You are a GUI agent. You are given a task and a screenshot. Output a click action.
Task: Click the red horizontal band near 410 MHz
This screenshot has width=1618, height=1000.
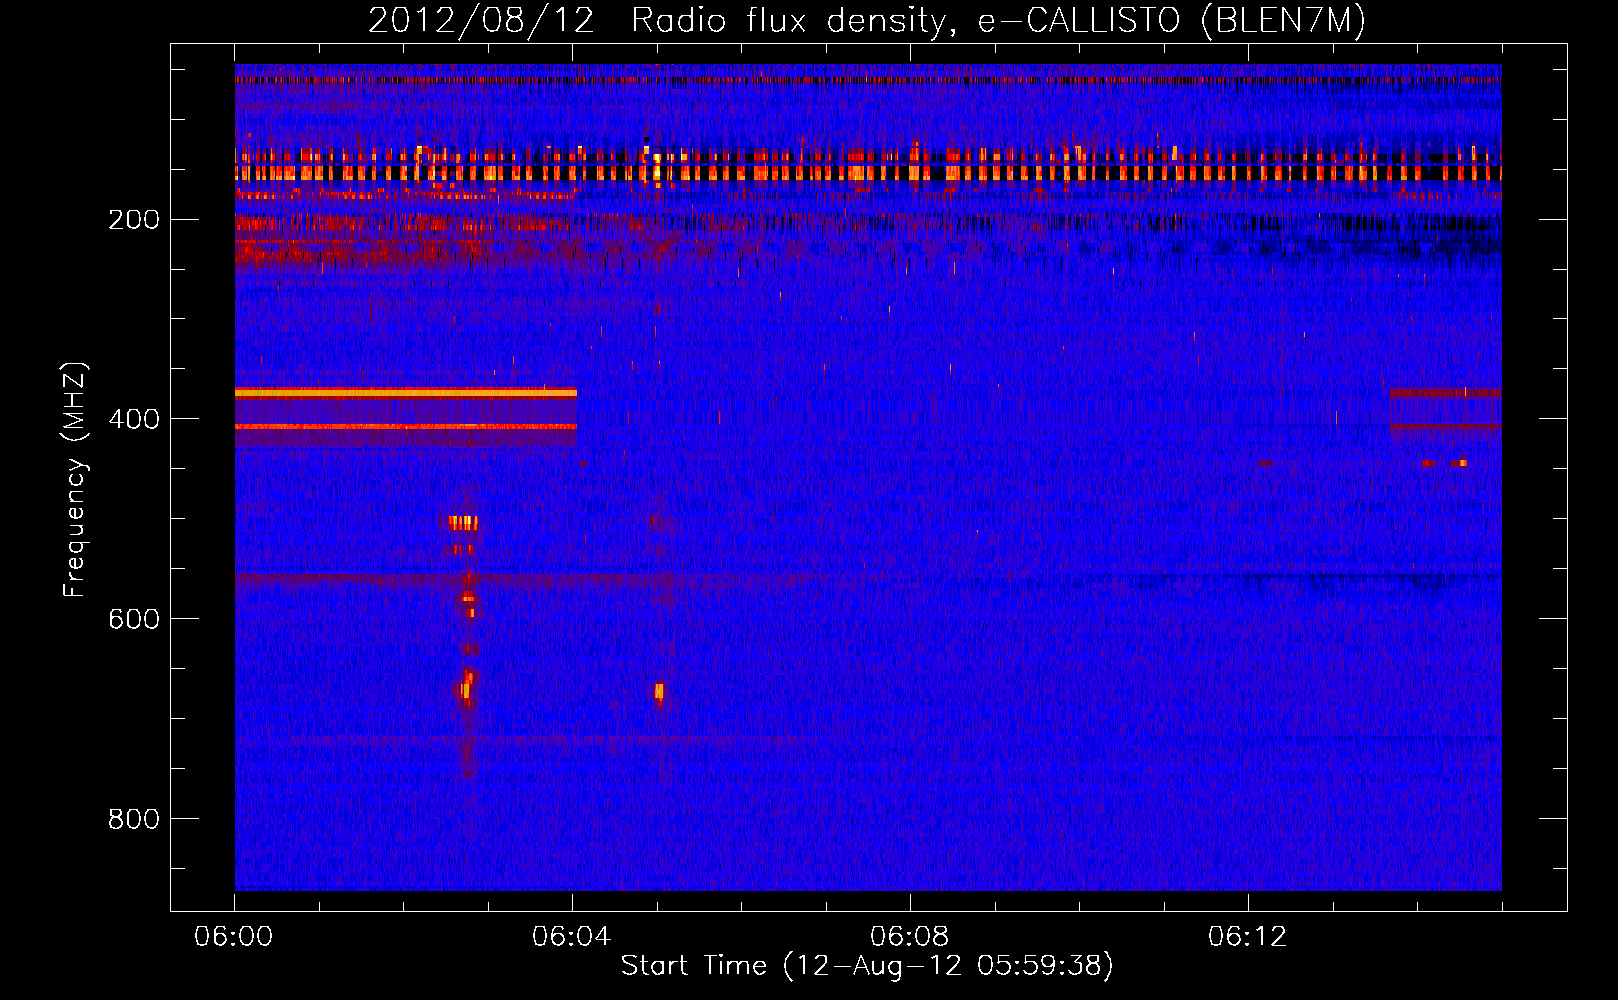click(406, 427)
